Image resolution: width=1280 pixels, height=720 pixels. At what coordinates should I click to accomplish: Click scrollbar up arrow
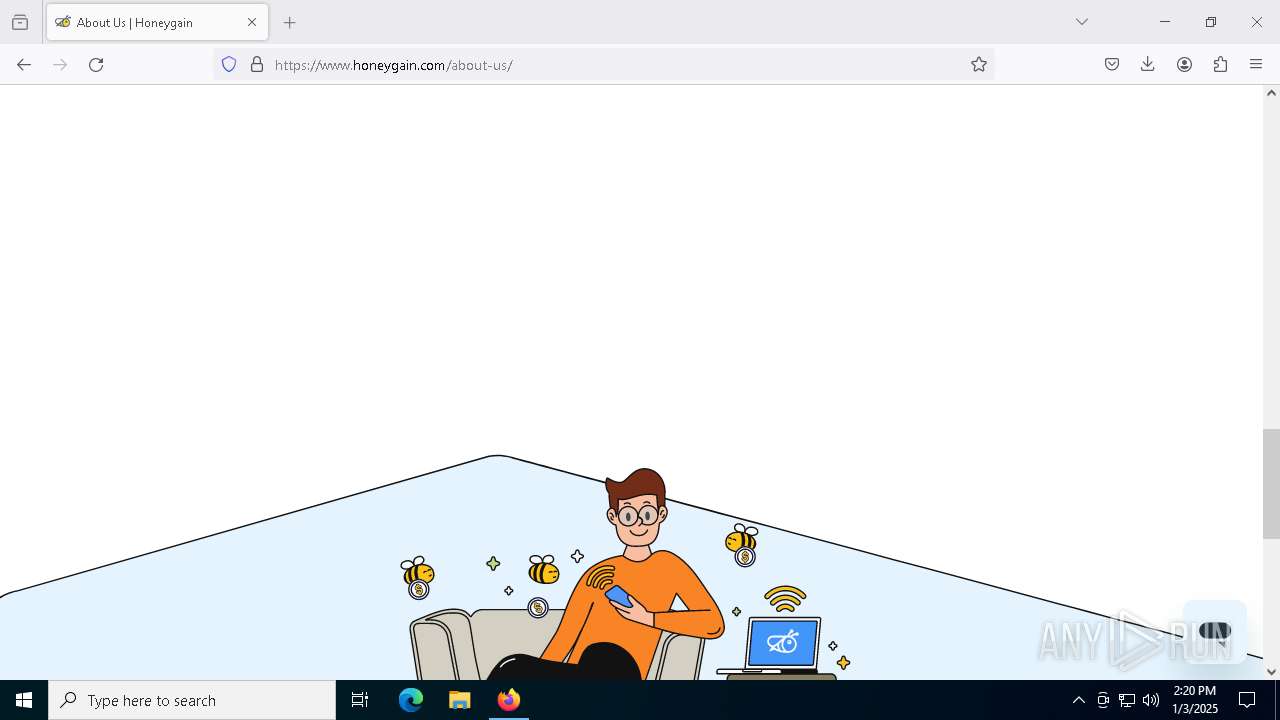[x=1271, y=93]
